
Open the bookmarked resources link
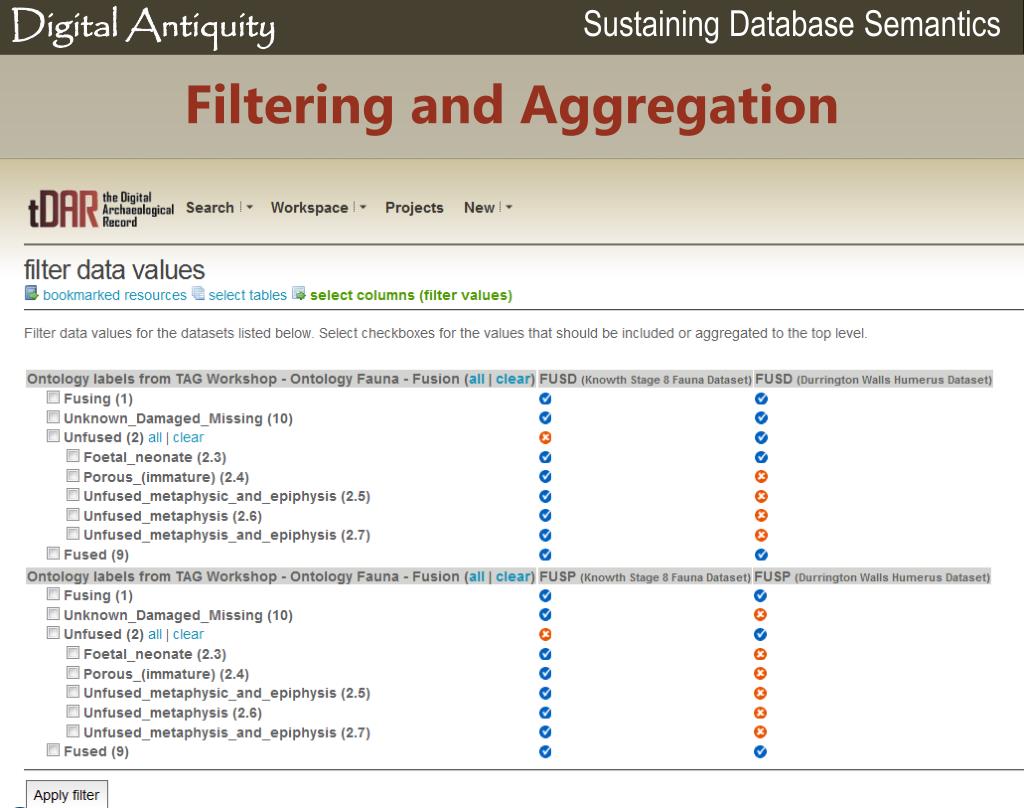[x=115, y=295]
